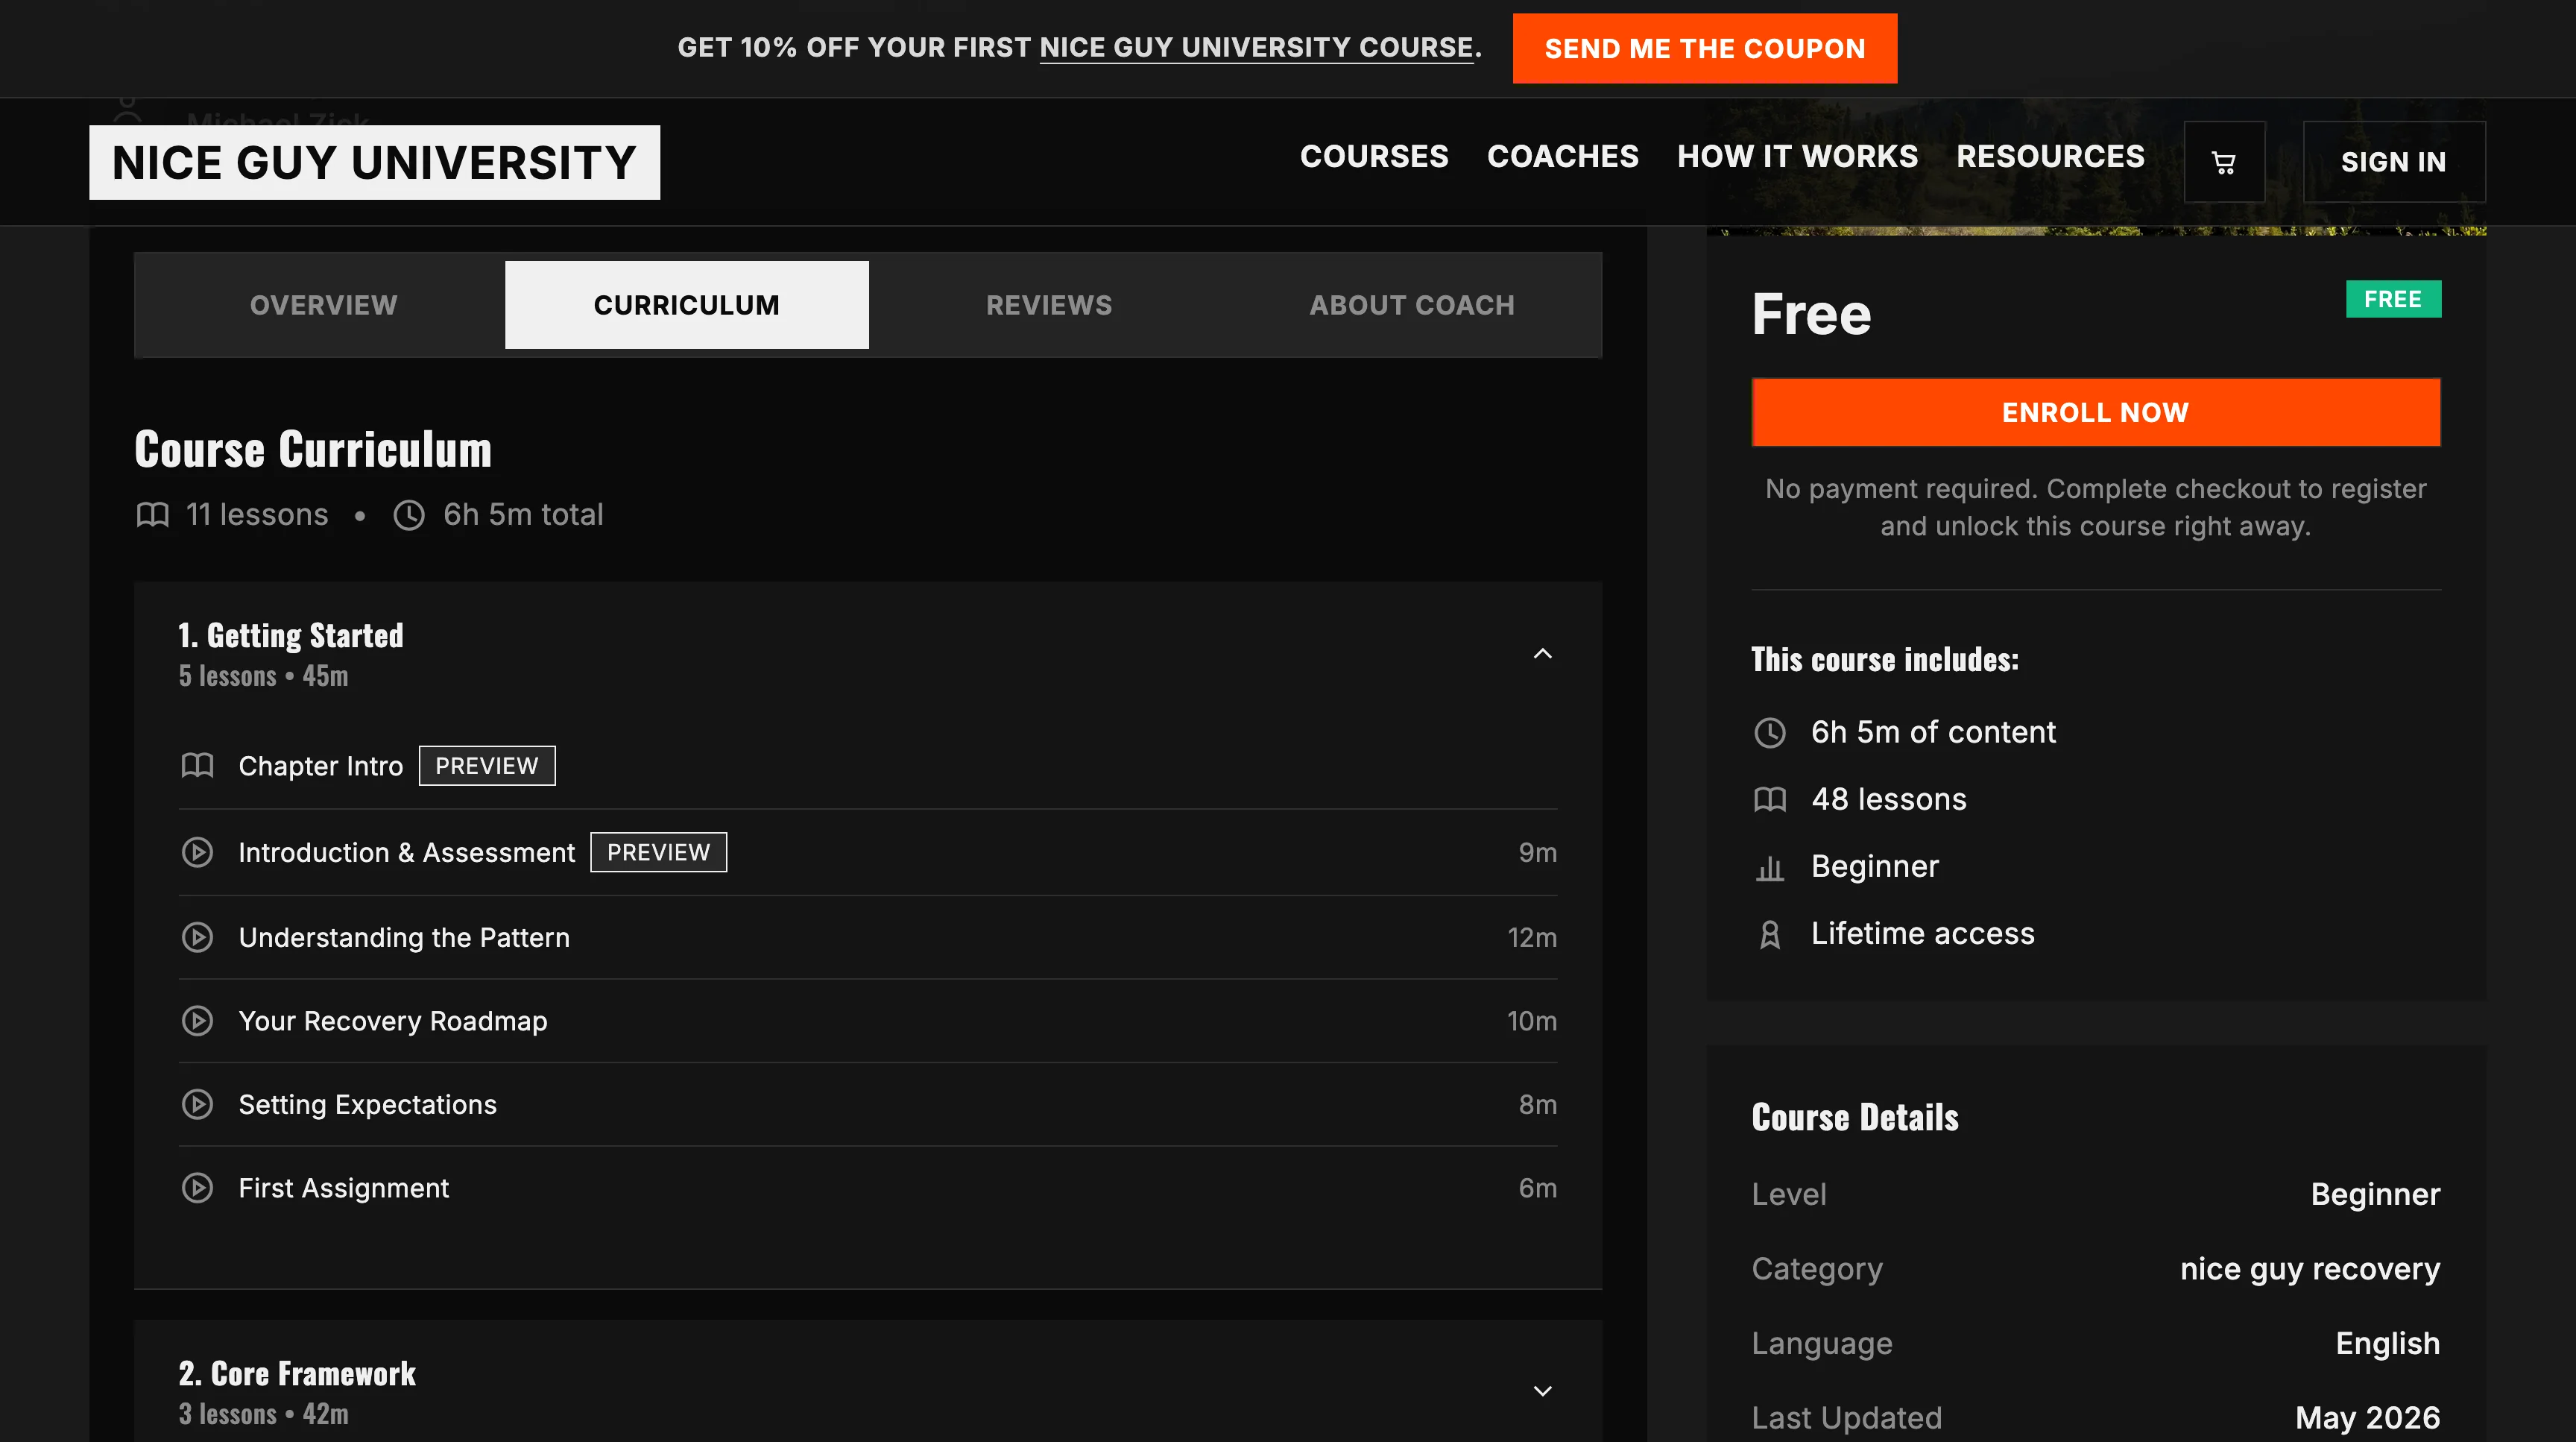Expand the Core Framework section chevron
Image resolution: width=2576 pixels, height=1442 pixels.
tap(1543, 1391)
